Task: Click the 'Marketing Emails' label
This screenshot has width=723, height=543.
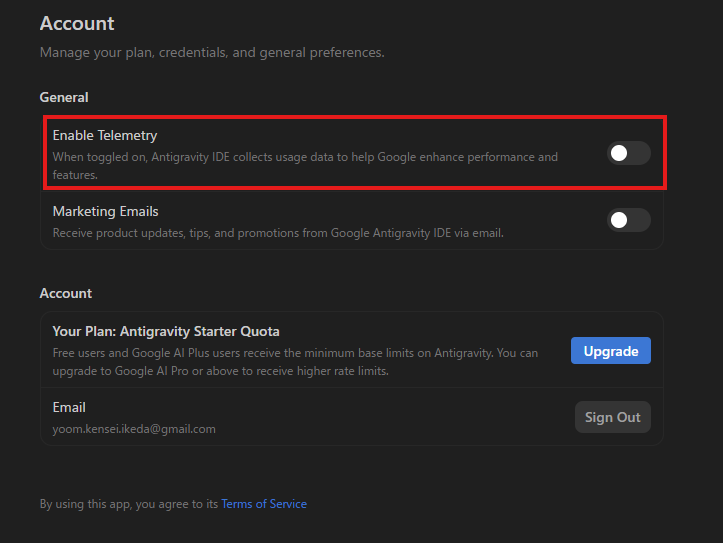Action: pos(105,212)
